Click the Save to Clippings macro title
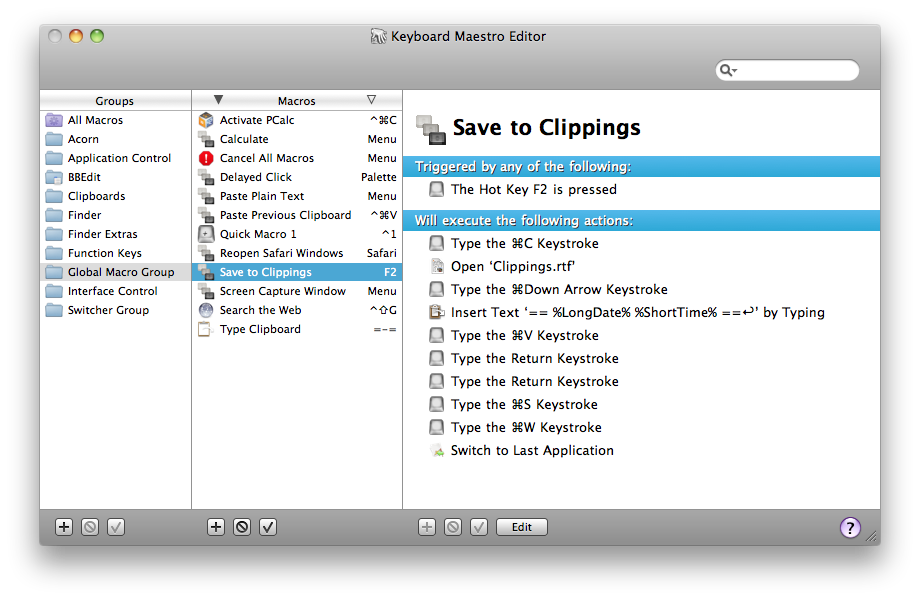This screenshot has height=600, width=920. click(546, 127)
